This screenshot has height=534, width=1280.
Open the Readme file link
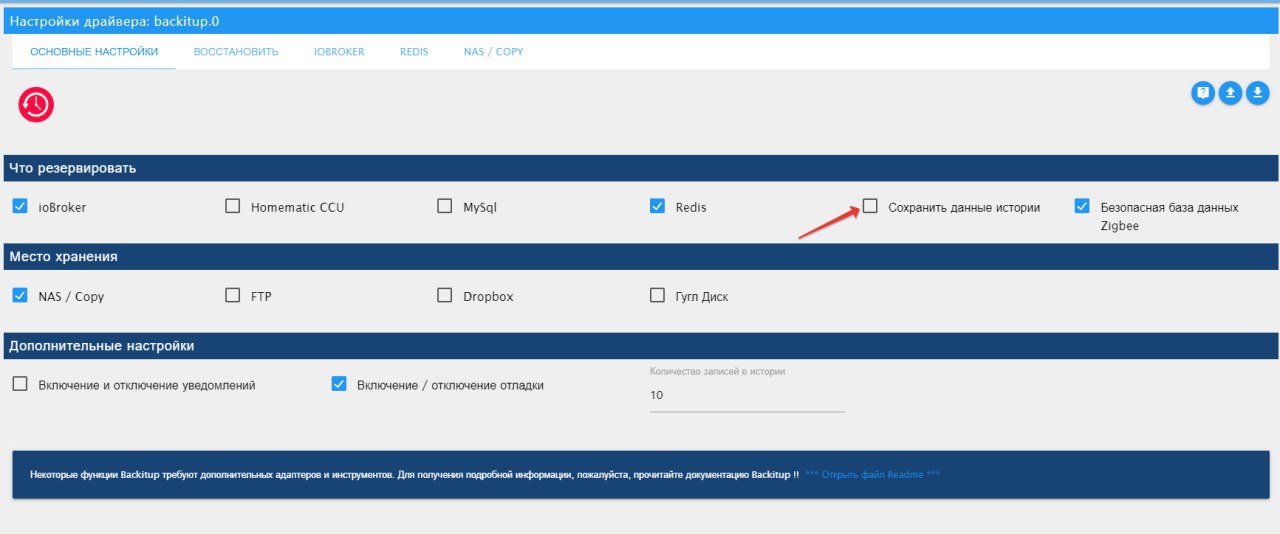[x=872, y=474]
